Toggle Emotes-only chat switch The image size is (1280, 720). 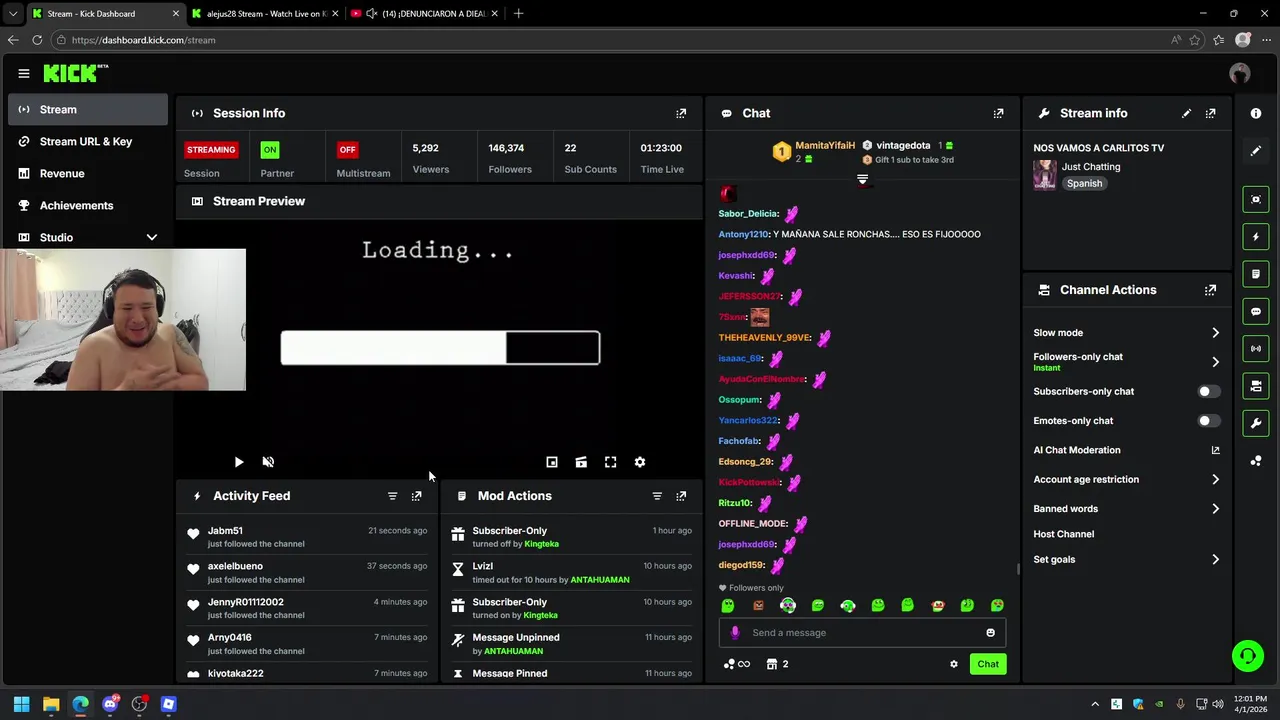(x=1209, y=421)
